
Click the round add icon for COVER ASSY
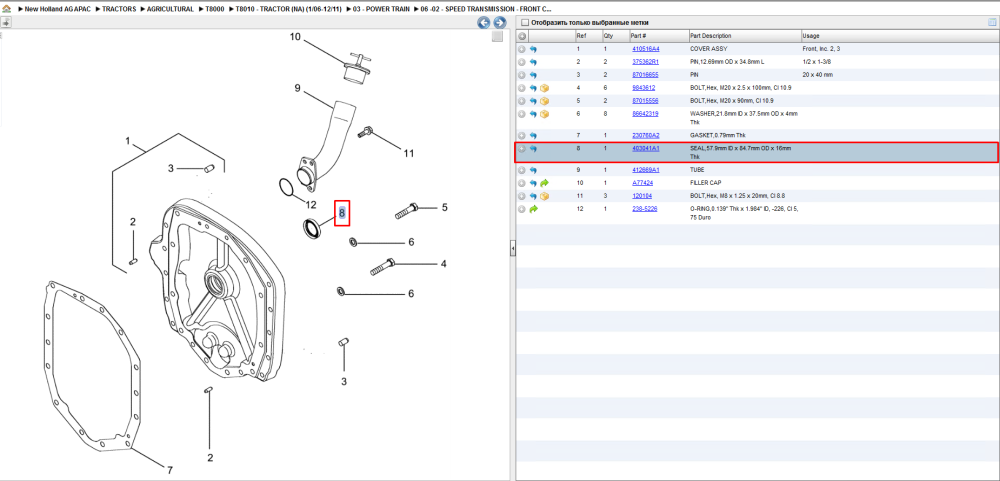(x=522, y=49)
